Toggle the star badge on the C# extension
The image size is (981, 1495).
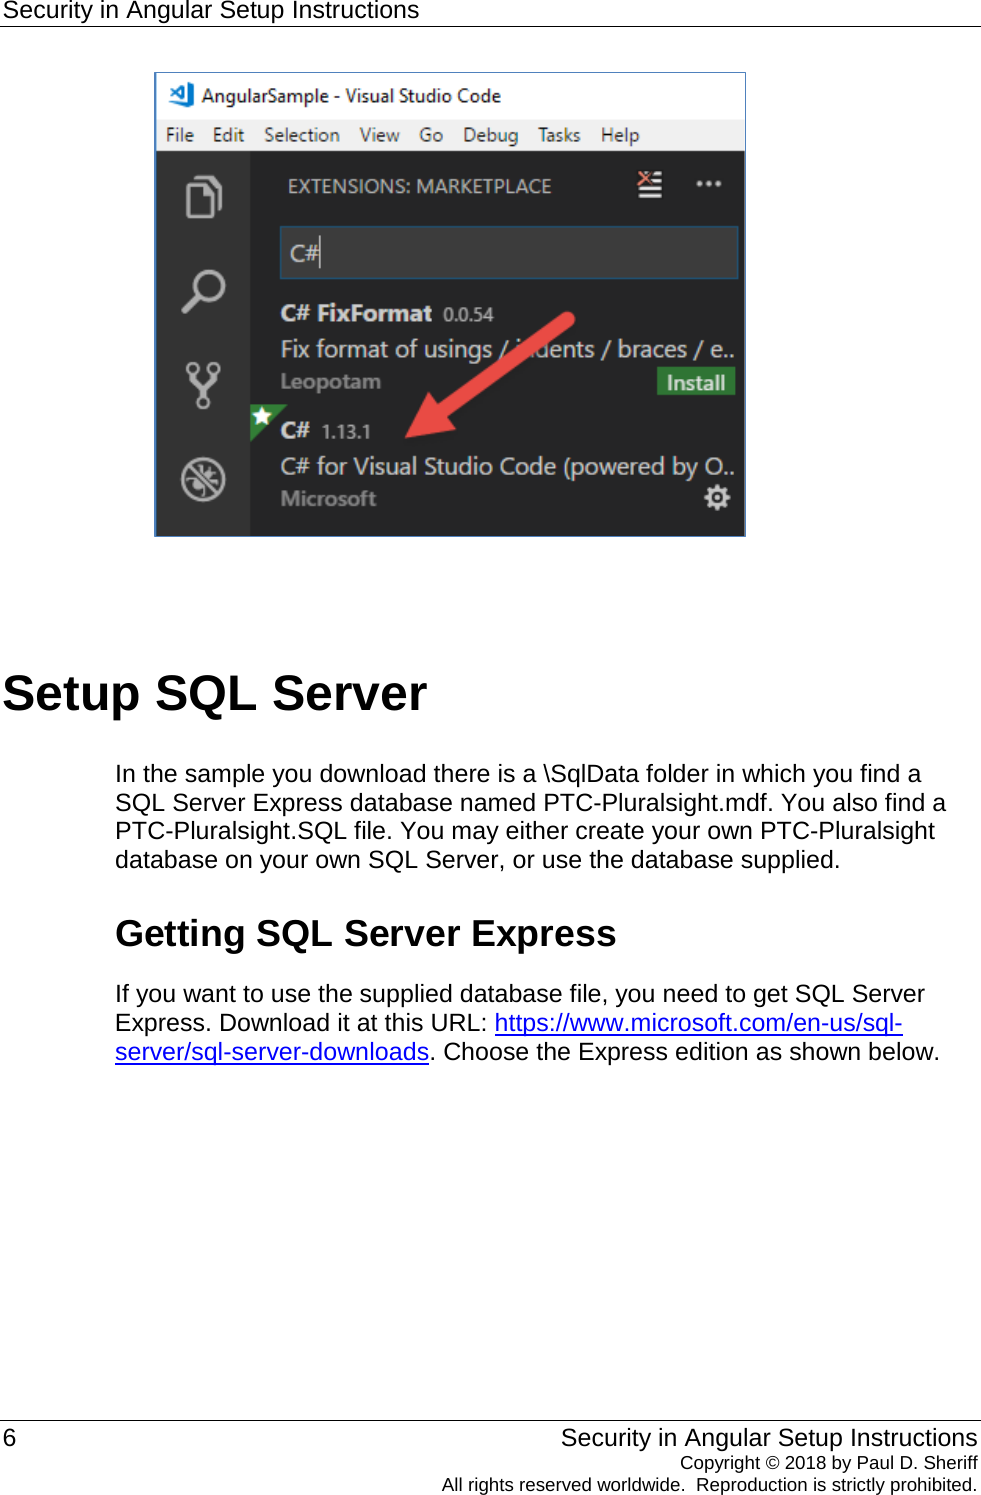pyautogui.click(x=261, y=414)
